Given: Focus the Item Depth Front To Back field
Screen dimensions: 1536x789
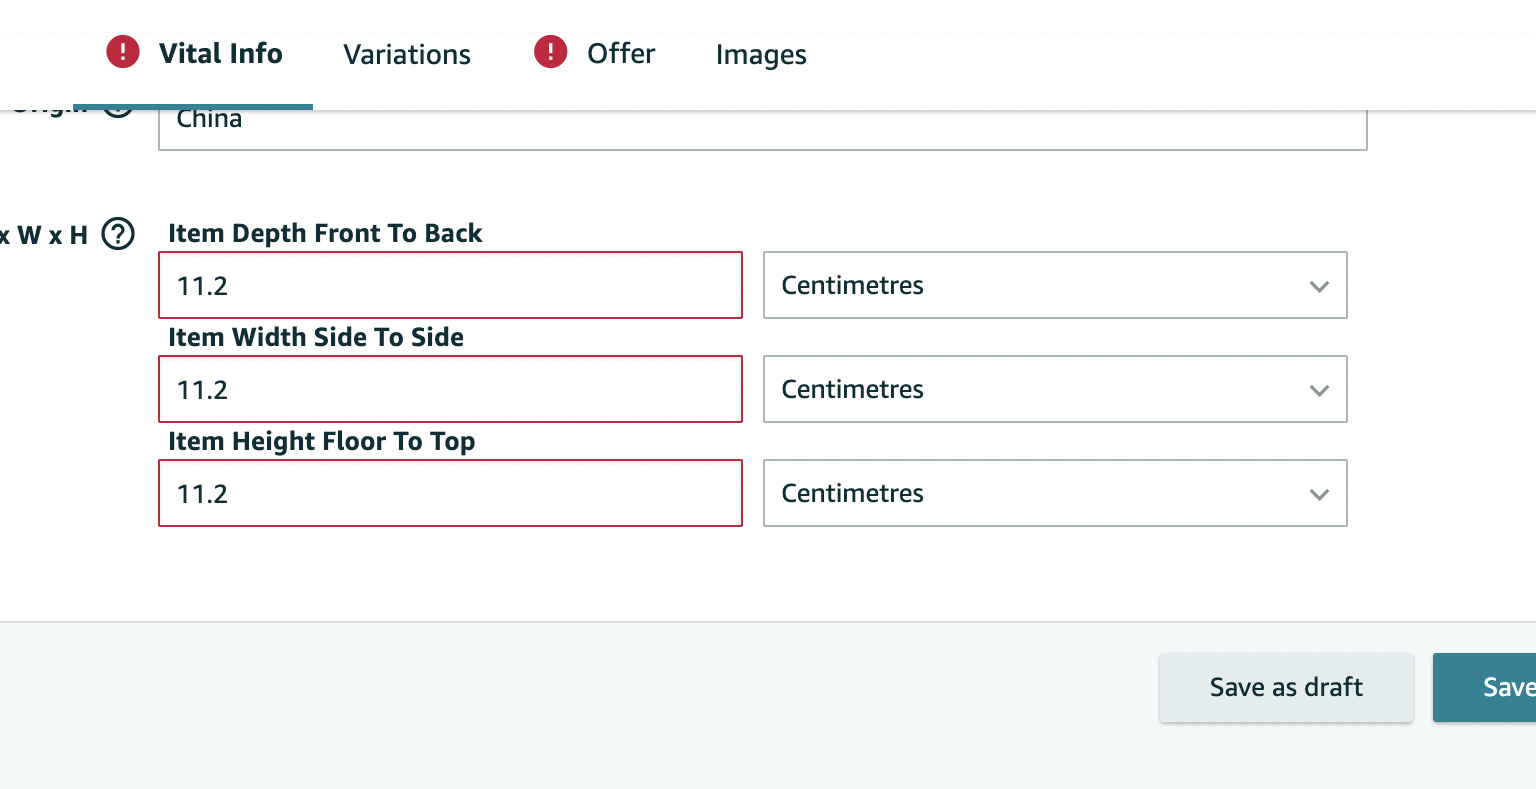Looking at the screenshot, I should click(450, 286).
